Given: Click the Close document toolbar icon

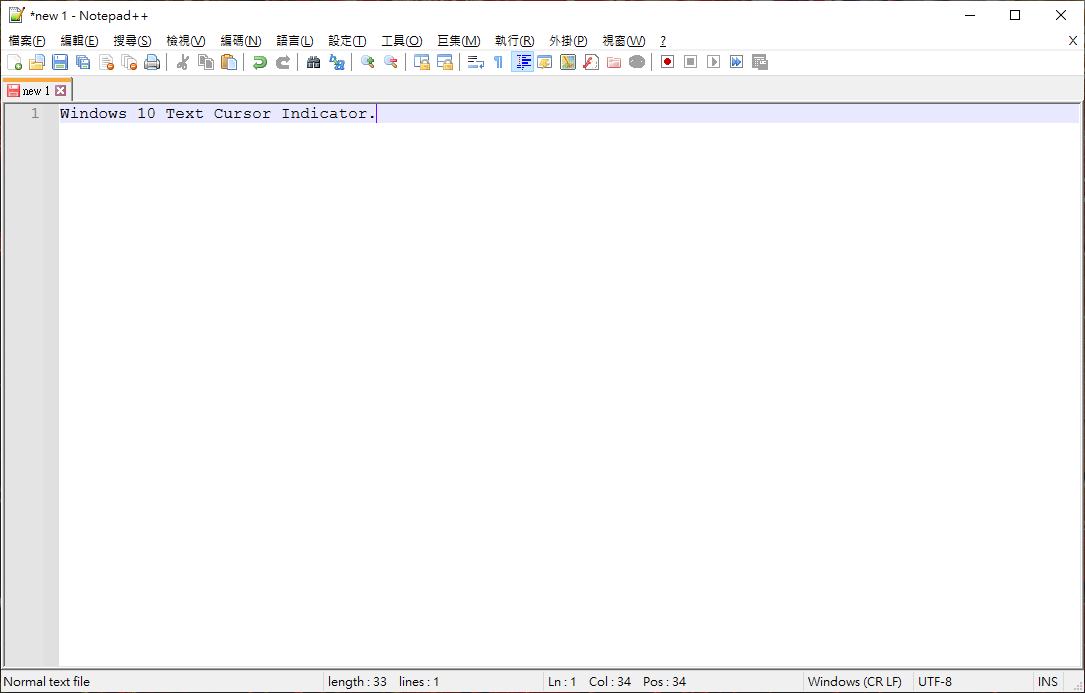Looking at the screenshot, I should 106,62.
